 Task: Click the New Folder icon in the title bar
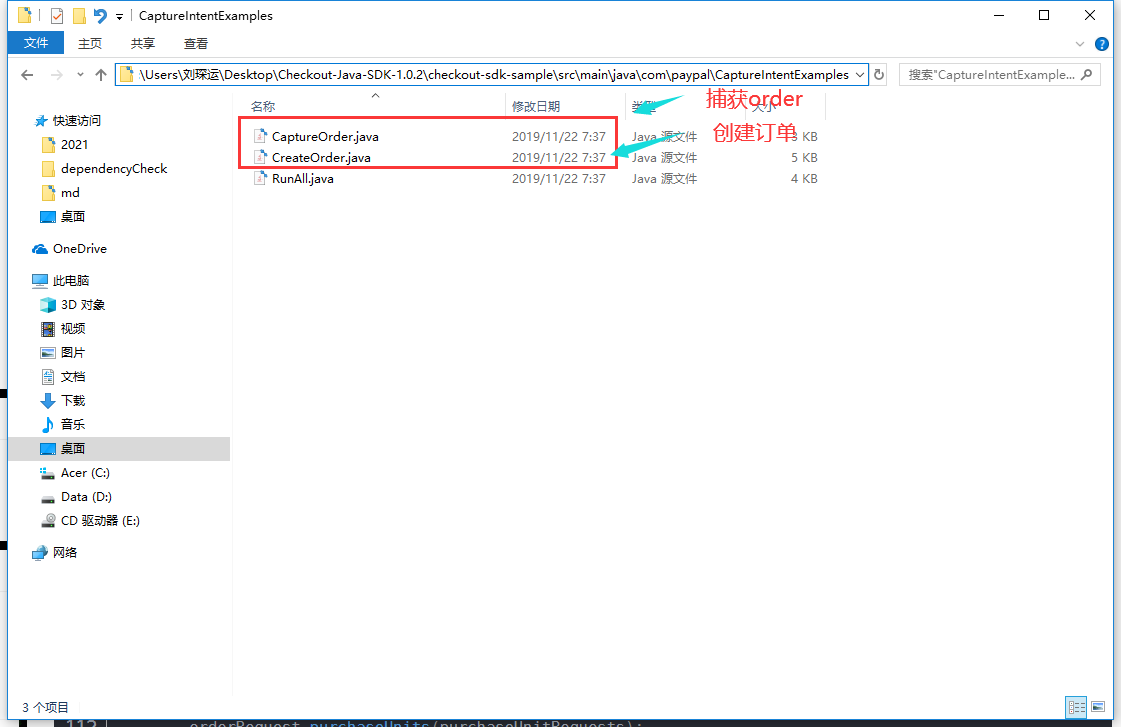[79, 16]
